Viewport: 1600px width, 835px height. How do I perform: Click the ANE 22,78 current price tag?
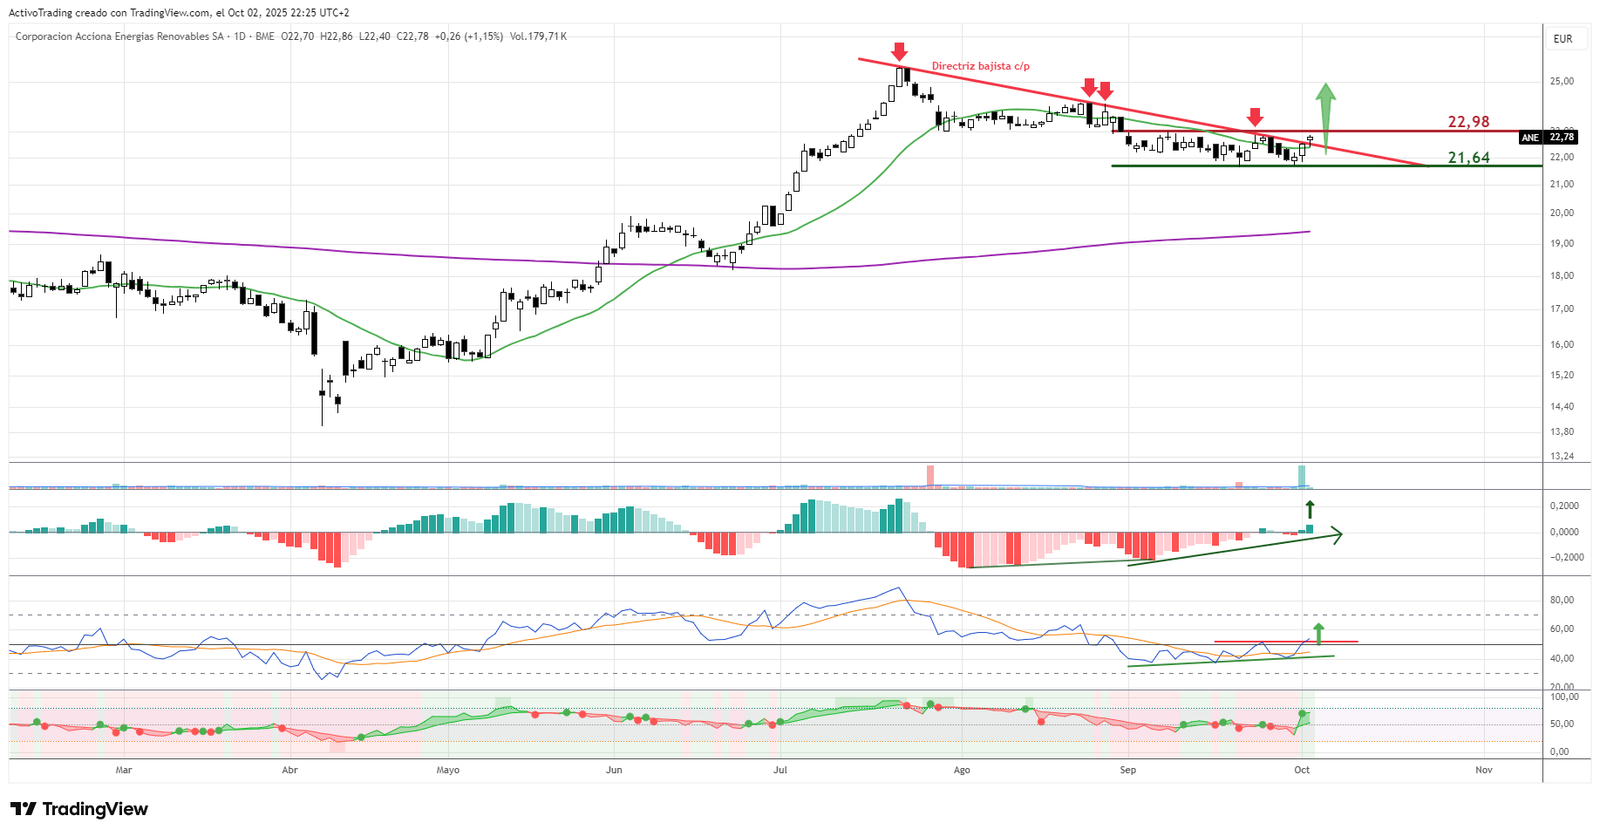(1547, 137)
